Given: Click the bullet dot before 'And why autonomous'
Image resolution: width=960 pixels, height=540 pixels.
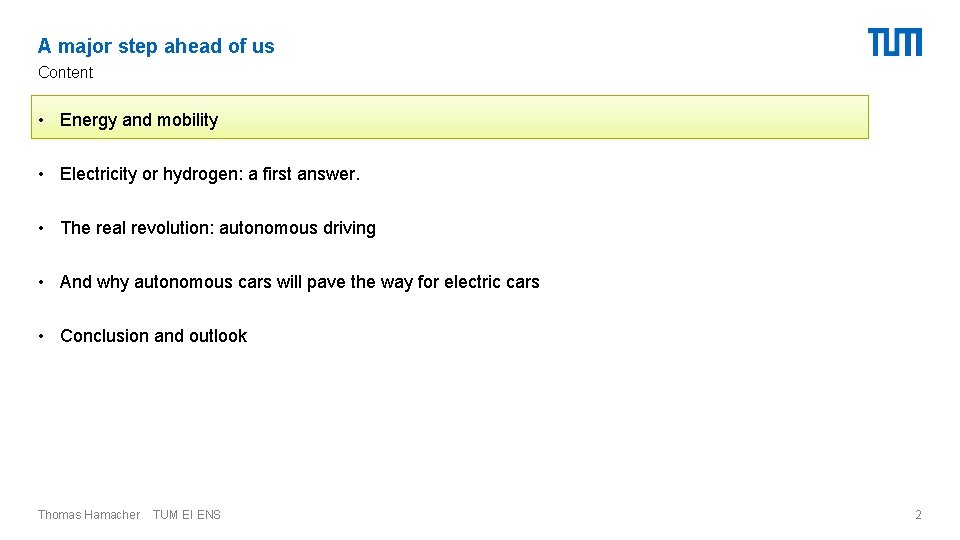Looking at the screenshot, I should (41, 282).
